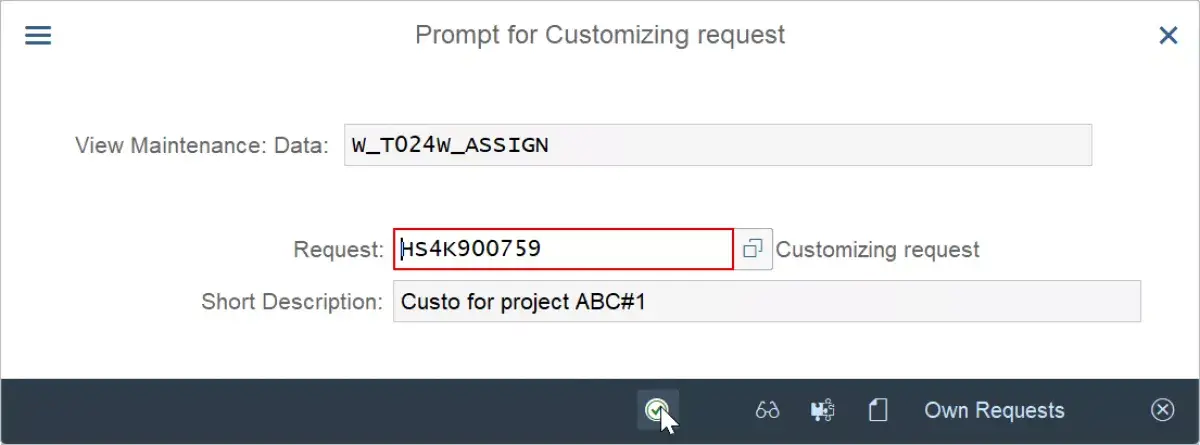Click into the Request input HS4K900759

(x=563, y=249)
